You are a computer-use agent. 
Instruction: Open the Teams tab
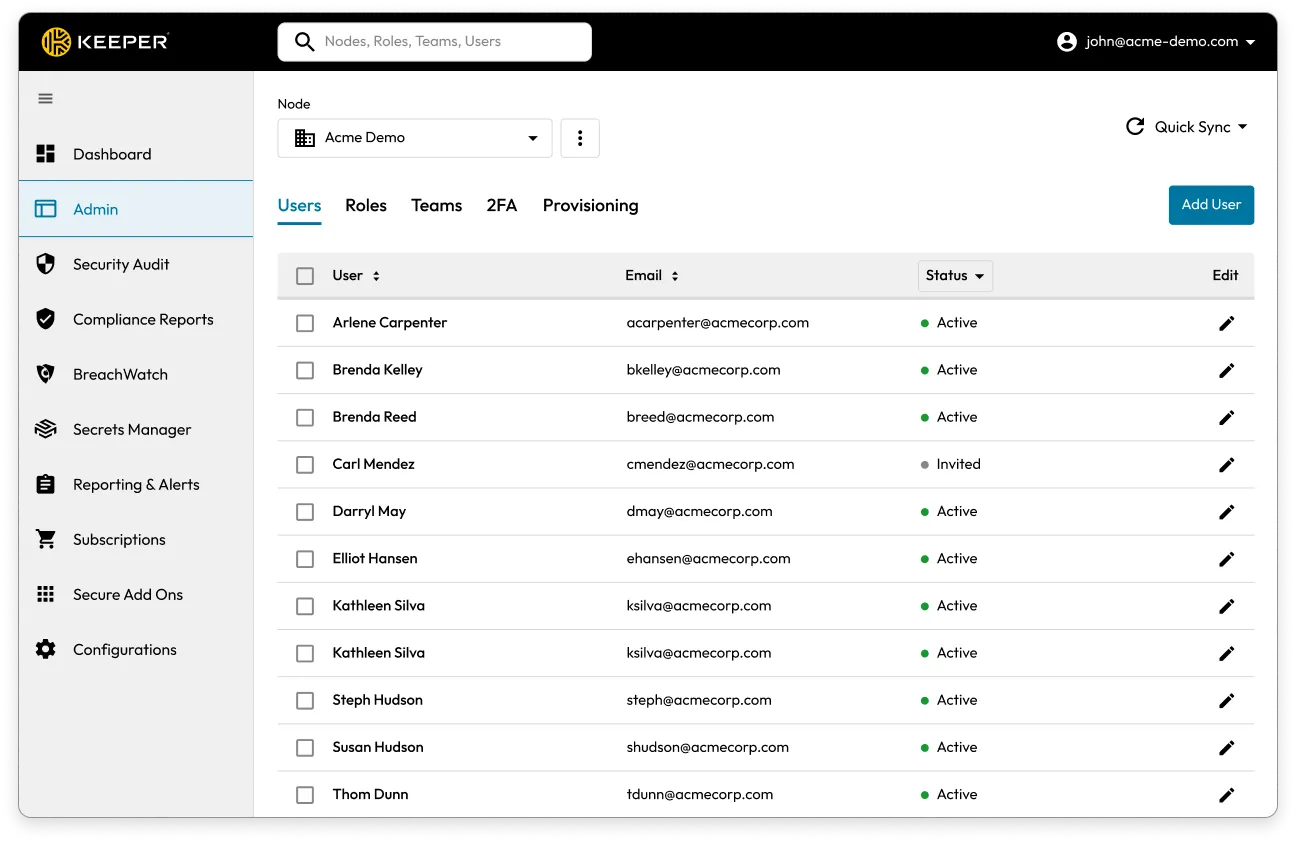coord(437,206)
